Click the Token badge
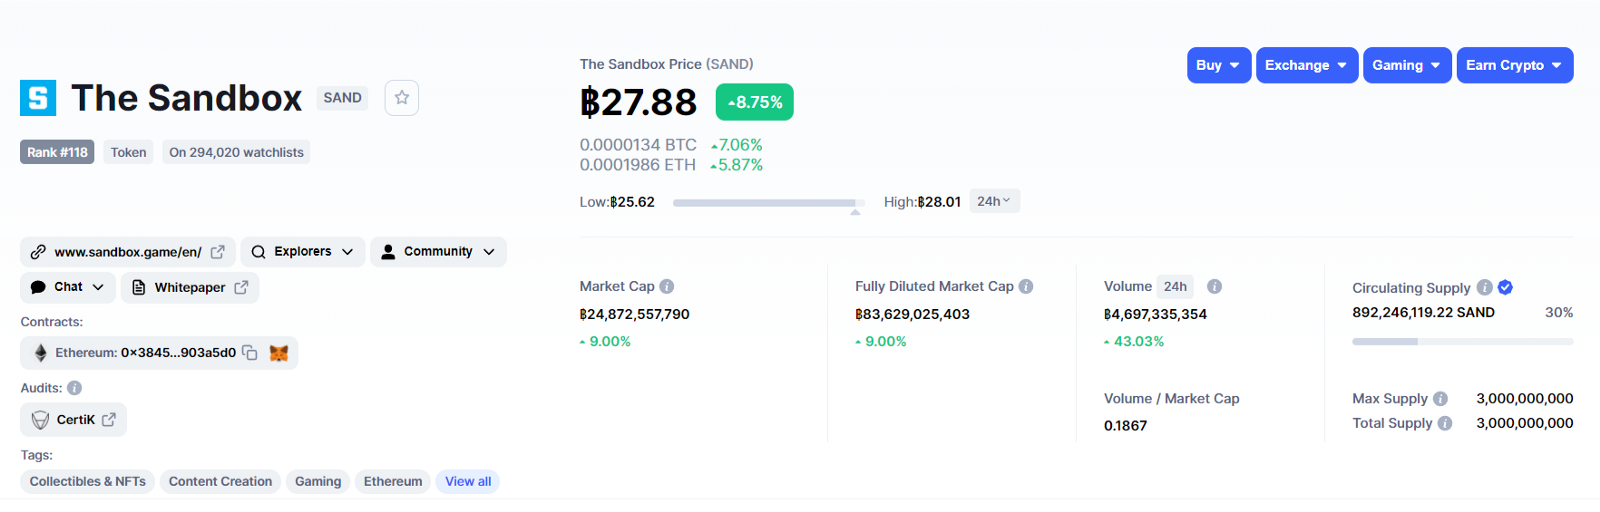This screenshot has height=512, width=1600. point(128,152)
